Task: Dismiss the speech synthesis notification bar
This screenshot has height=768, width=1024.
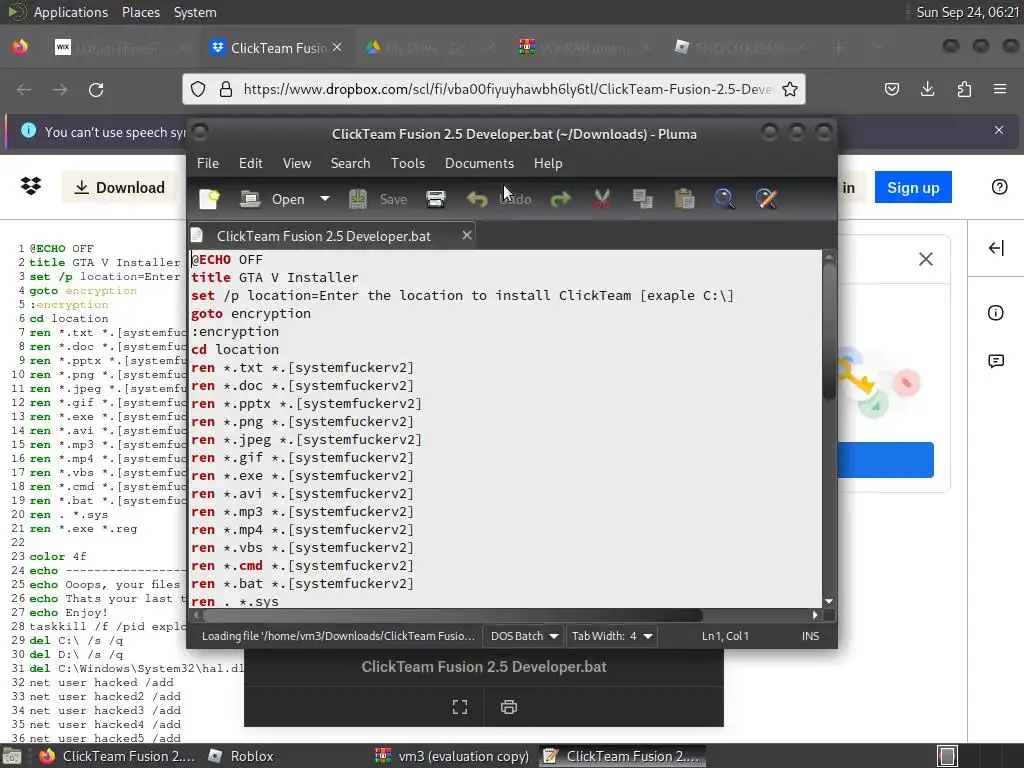Action: pyautogui.click(x=999, y=130)
